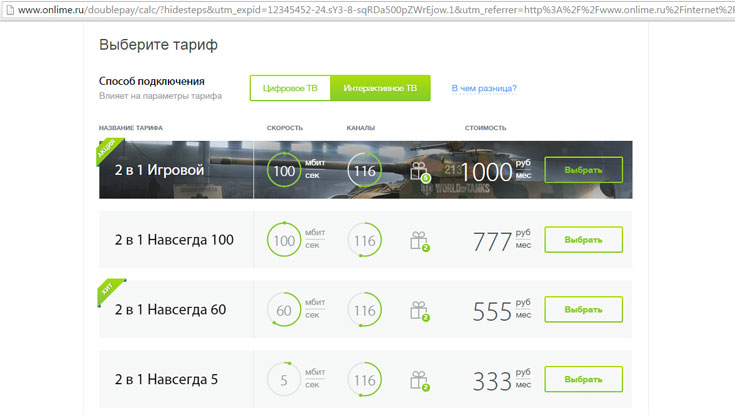Click gift icon in Навсегда 60 row
735x415 pixels.
(x=419, y=311)
